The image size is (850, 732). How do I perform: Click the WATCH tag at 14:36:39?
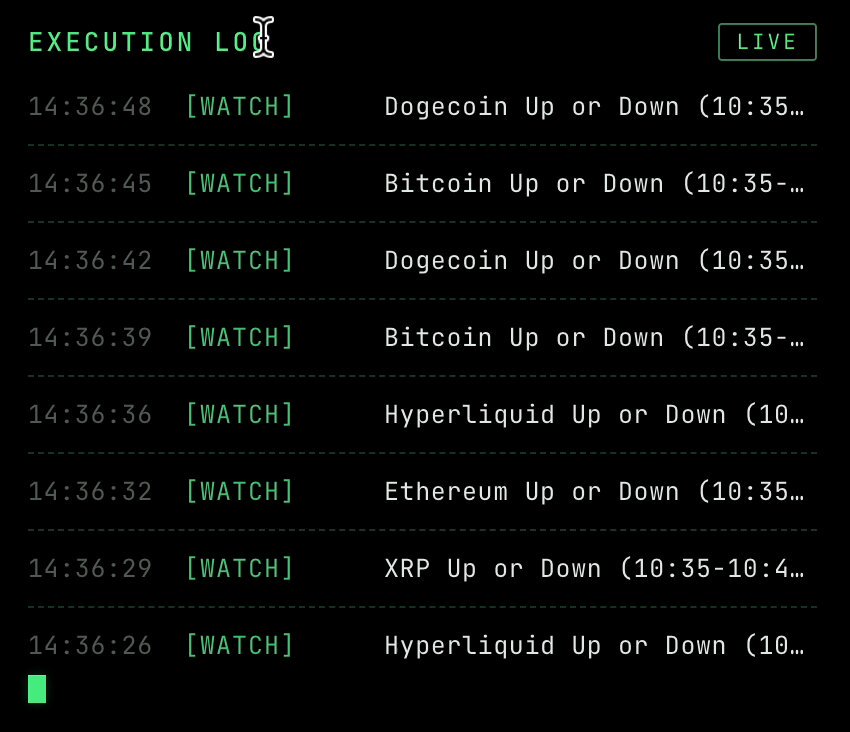click(240, 337)
